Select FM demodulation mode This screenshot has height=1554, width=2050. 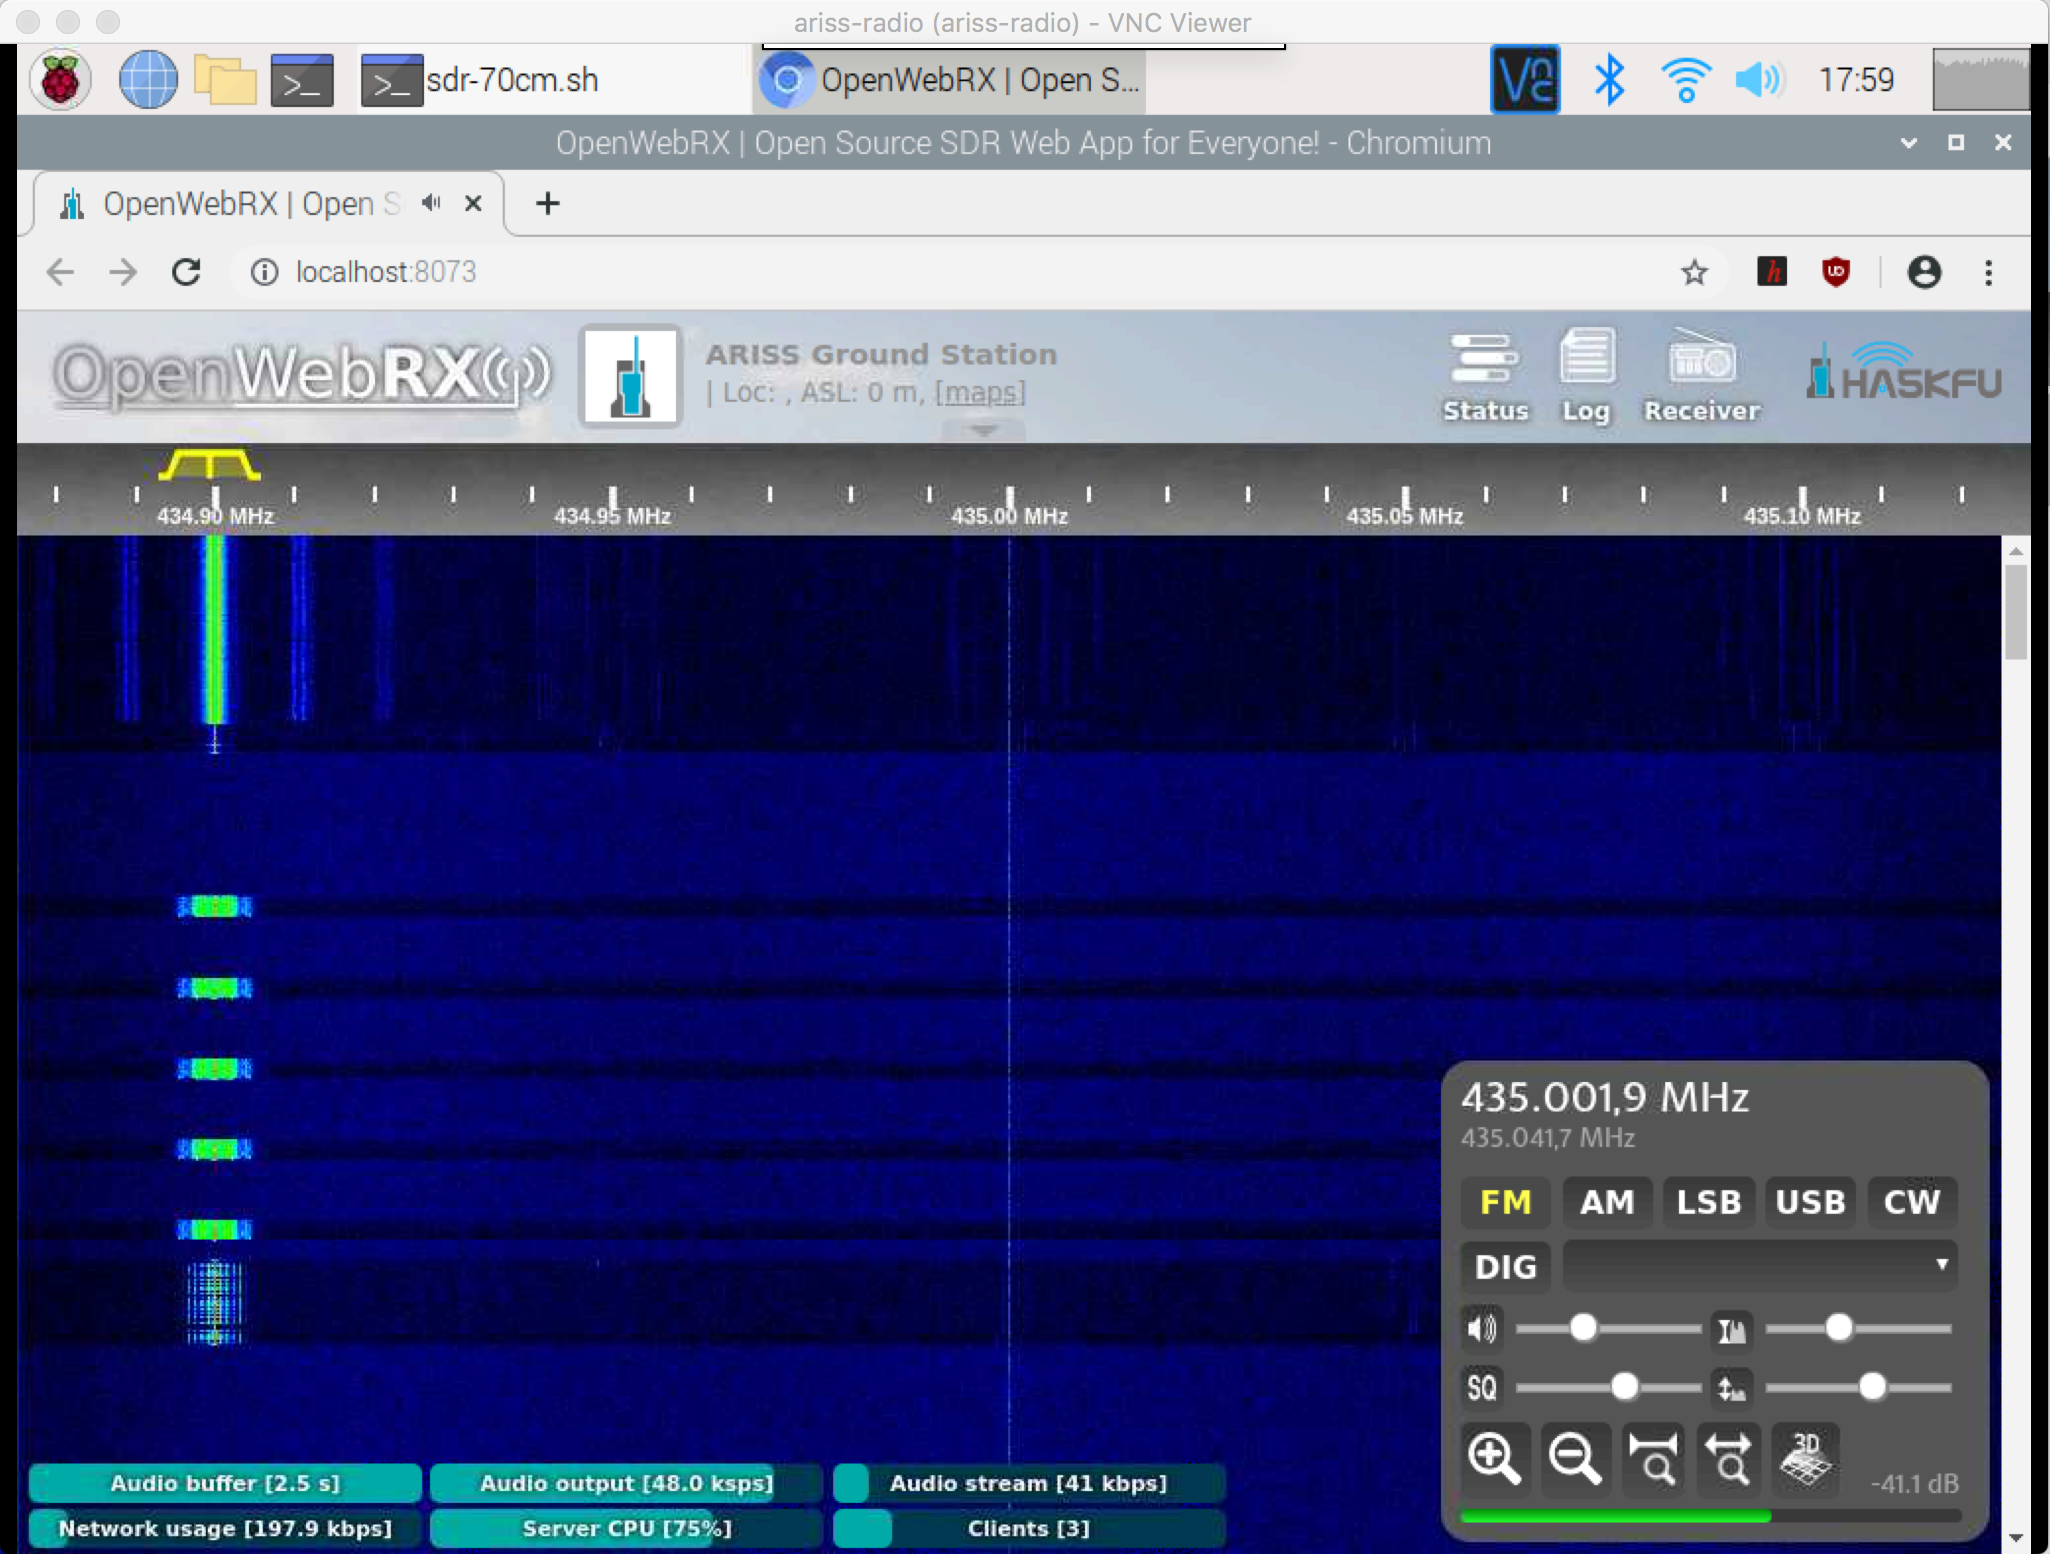point(1505,1202)
